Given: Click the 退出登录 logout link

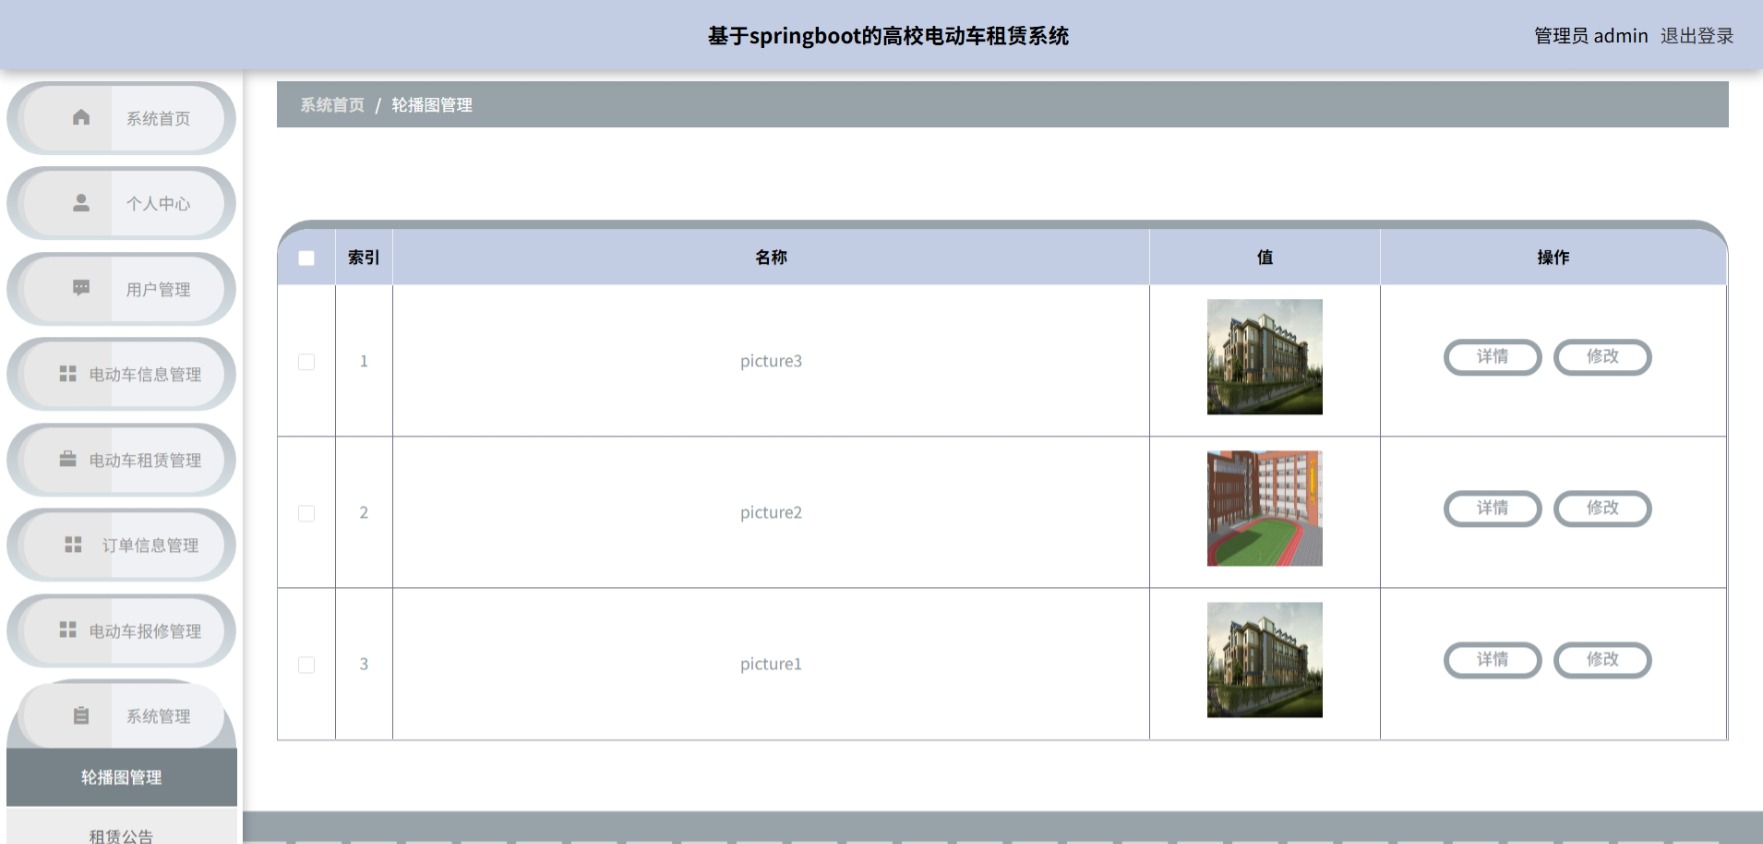Looking at the screenshot, I should (x=1697, y=36).
